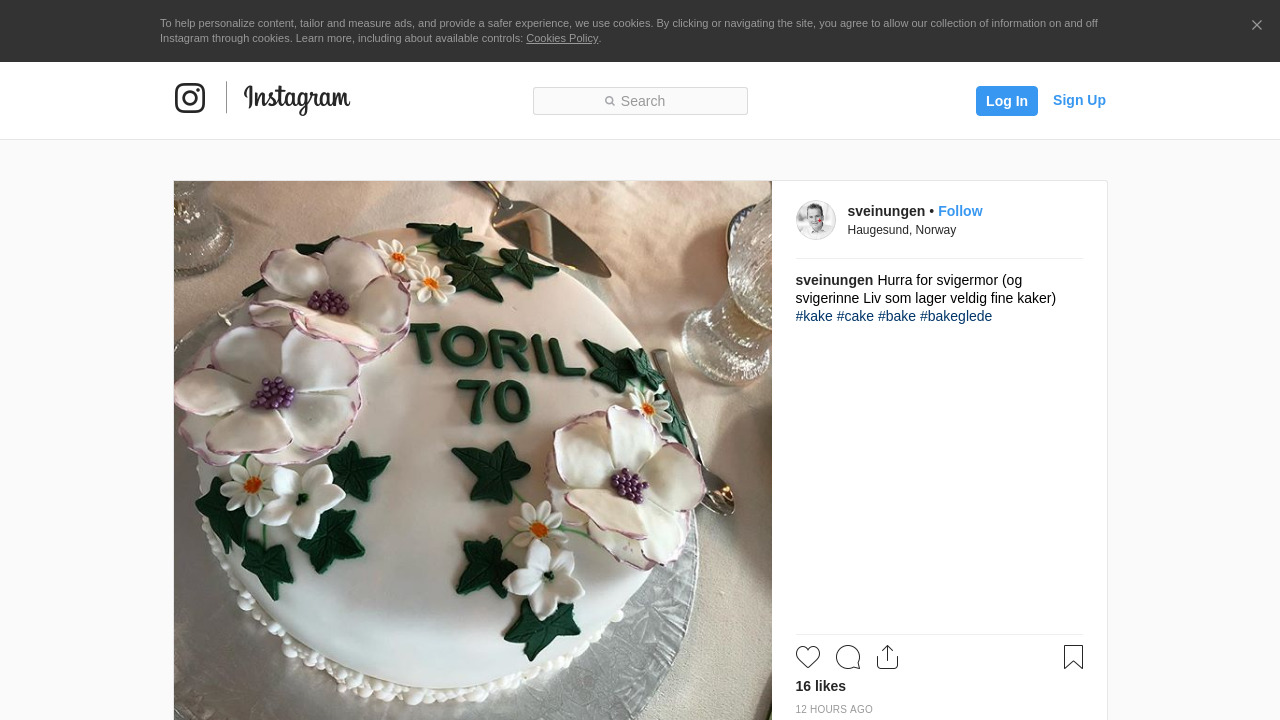Screen dimensions: 1280x720
Task: Click the Instagram camera logo icon
Action: 190,98
